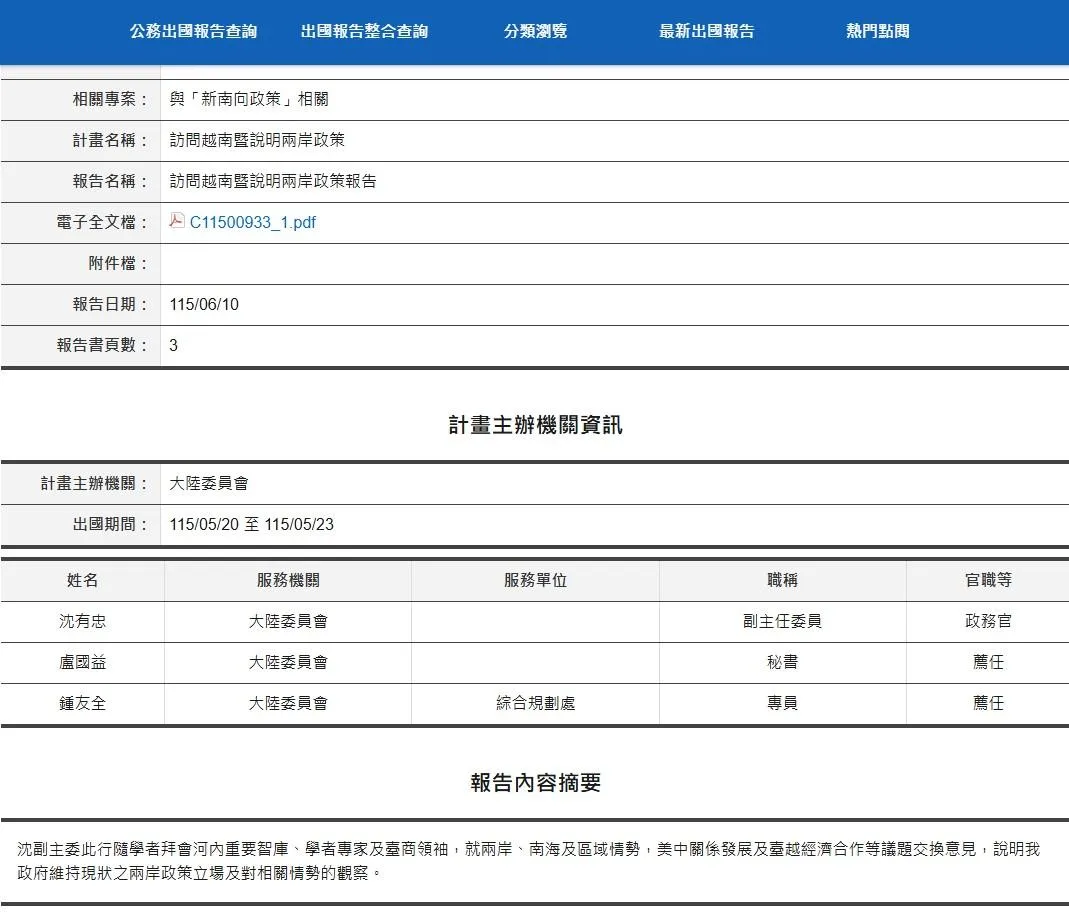The width and height of the screenshot is (1069, 913).
Task: Click the 與「新南向政策」相關 value
Action: (x=249, y=100)
